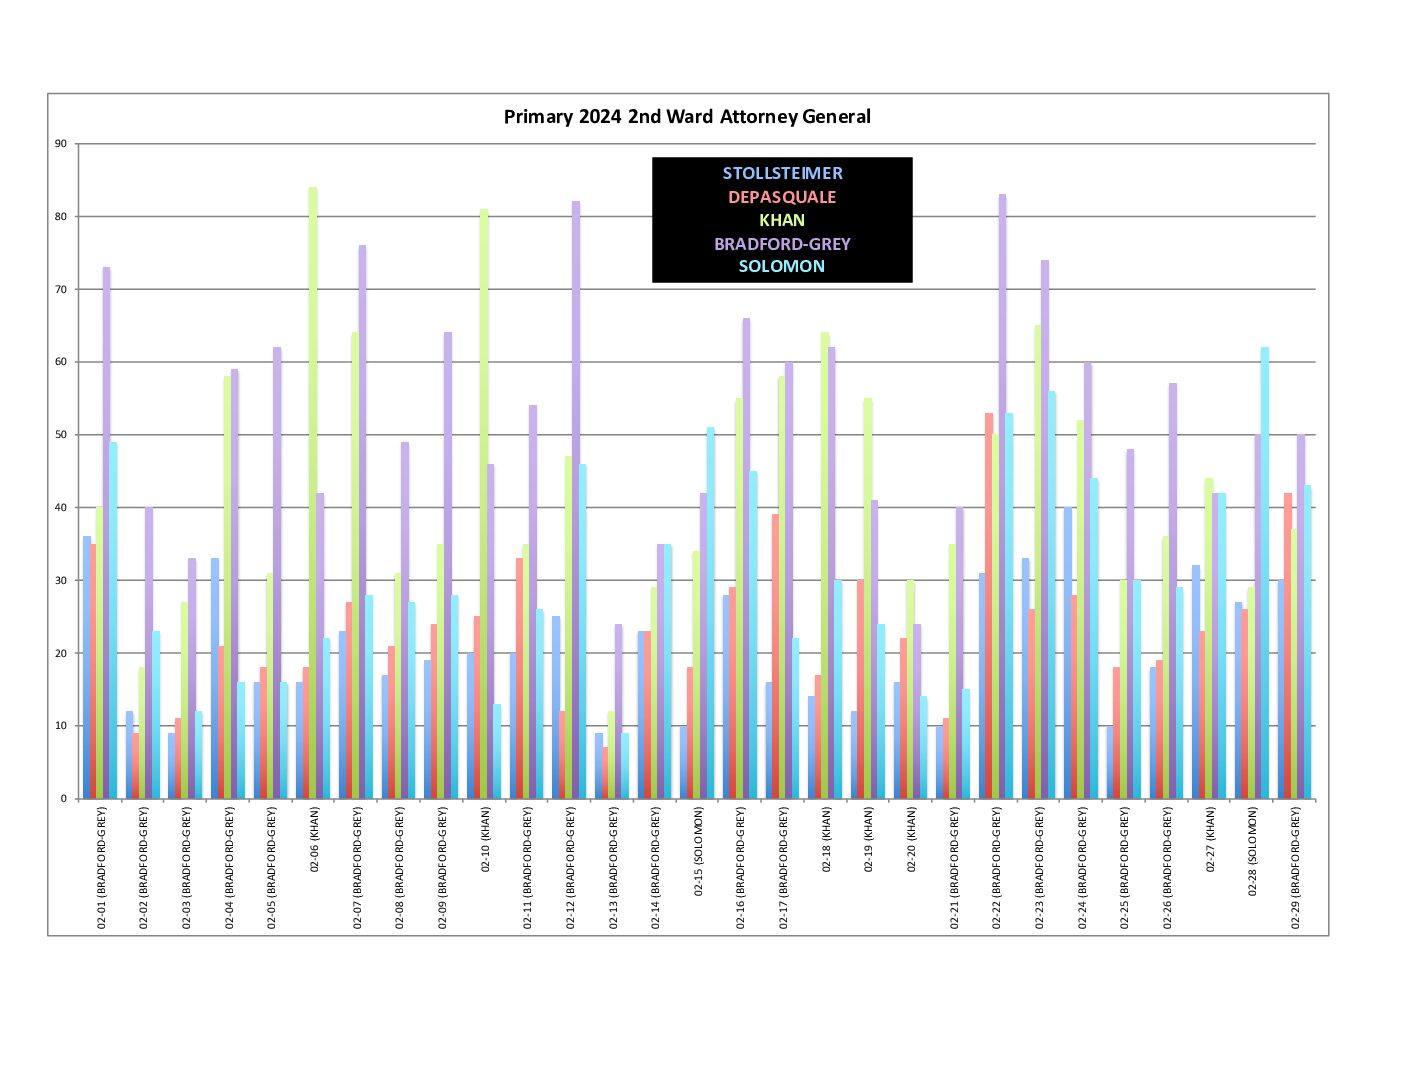Select the red DEPASQUALE bar for 02-22

point(989,605)
